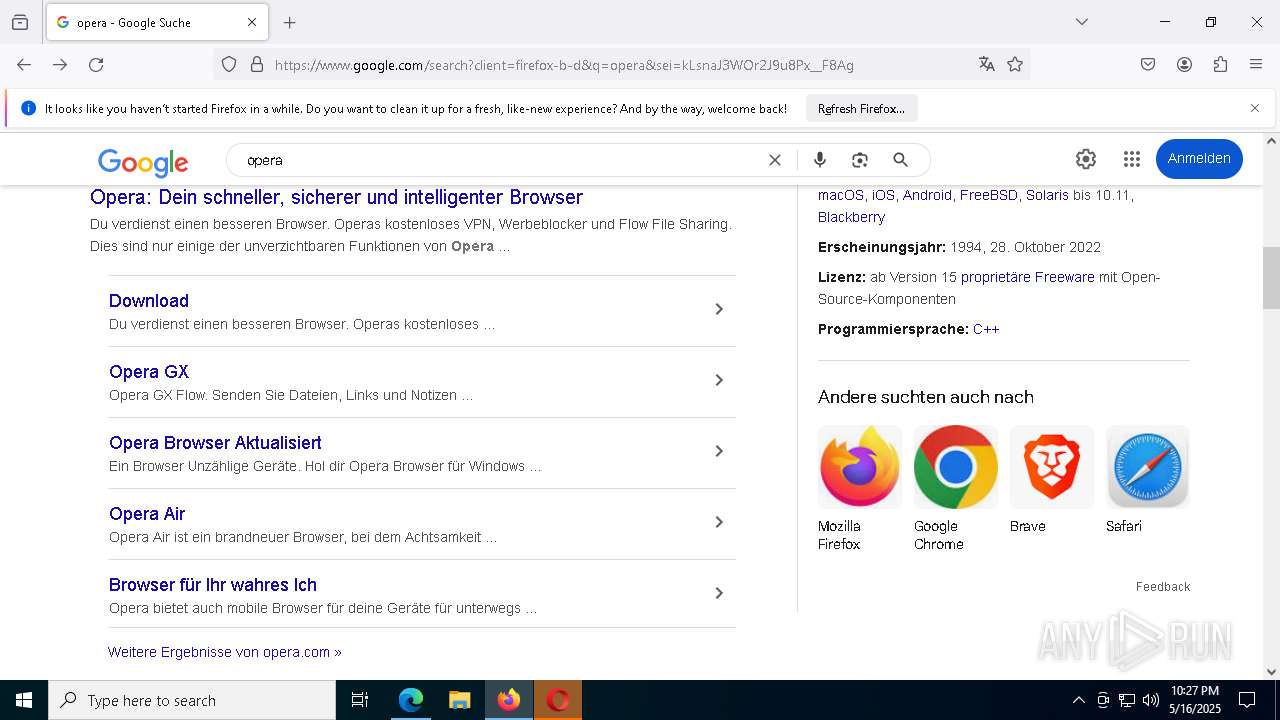The image size is (1280, 720).
Task: Click the Google logo
Action: [143, 161]
